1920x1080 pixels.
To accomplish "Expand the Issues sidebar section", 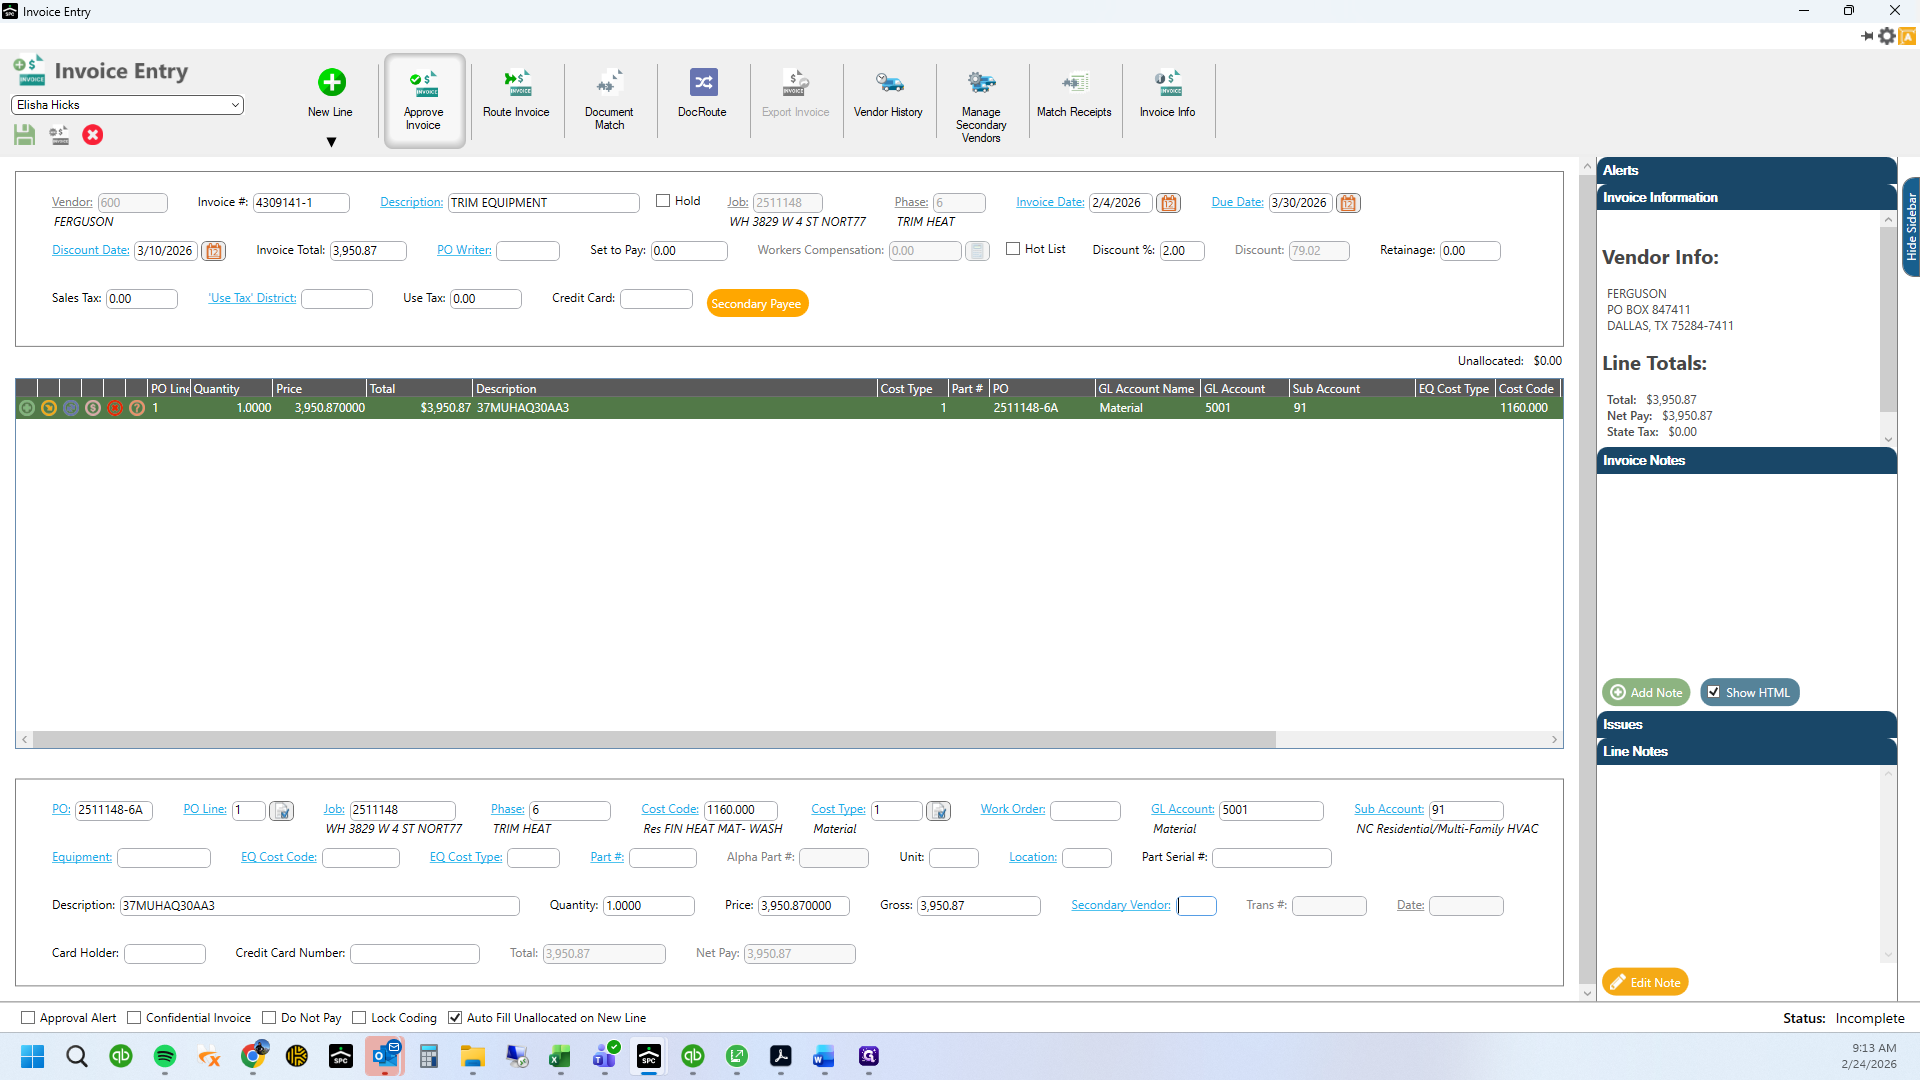I will [1746, 724].
